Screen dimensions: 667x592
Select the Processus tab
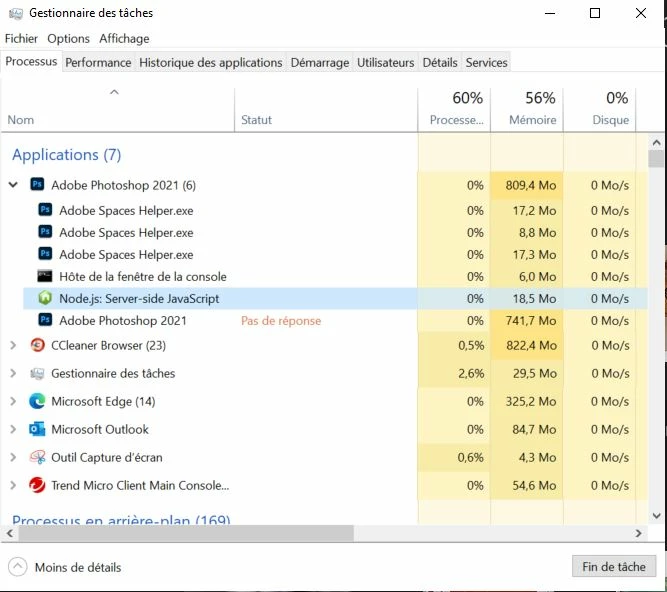31,61
